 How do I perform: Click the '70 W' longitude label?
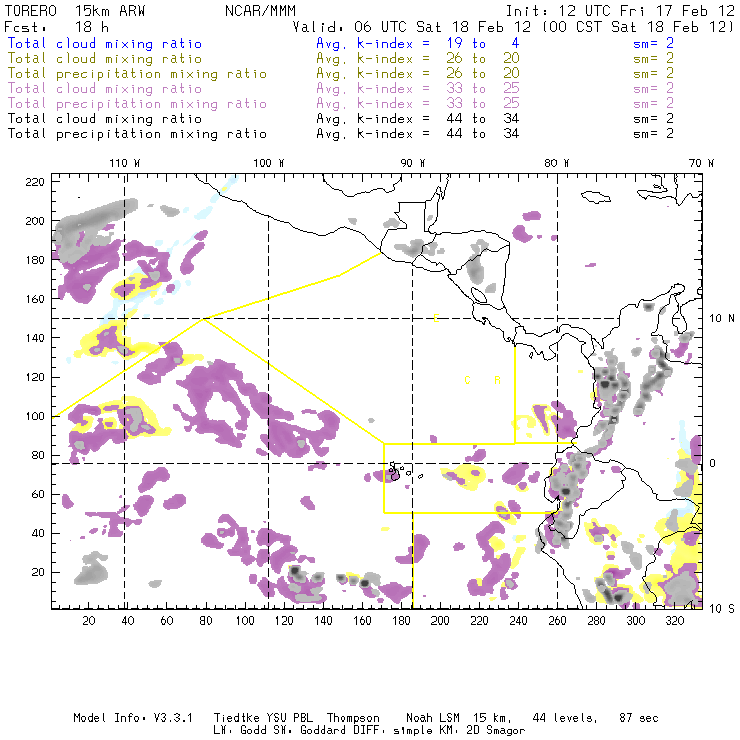701,163
